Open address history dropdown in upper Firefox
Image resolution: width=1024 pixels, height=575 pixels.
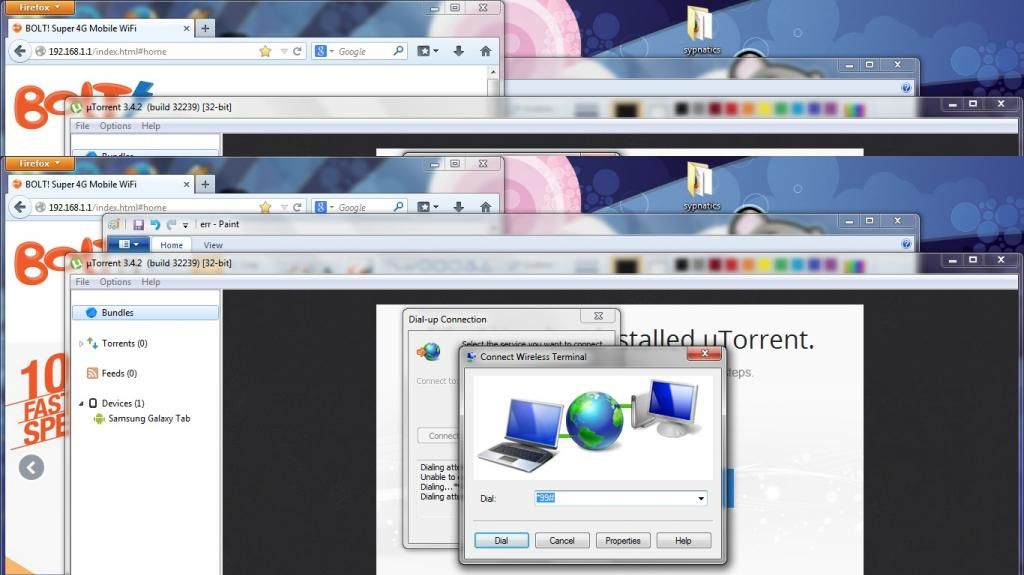coord(283,51)
